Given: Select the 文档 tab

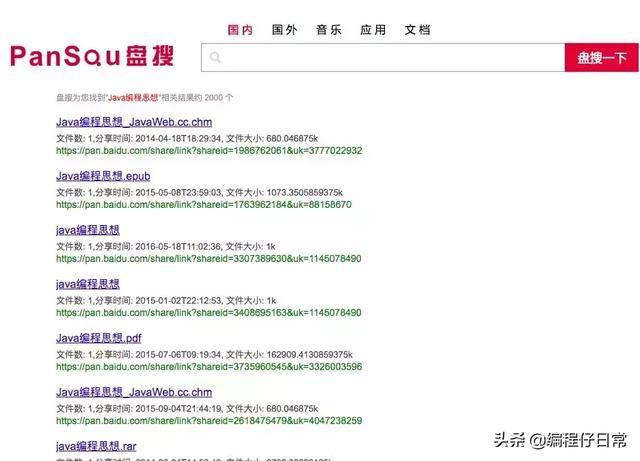Looking at the screenshot, I should [x=417, y=30].
